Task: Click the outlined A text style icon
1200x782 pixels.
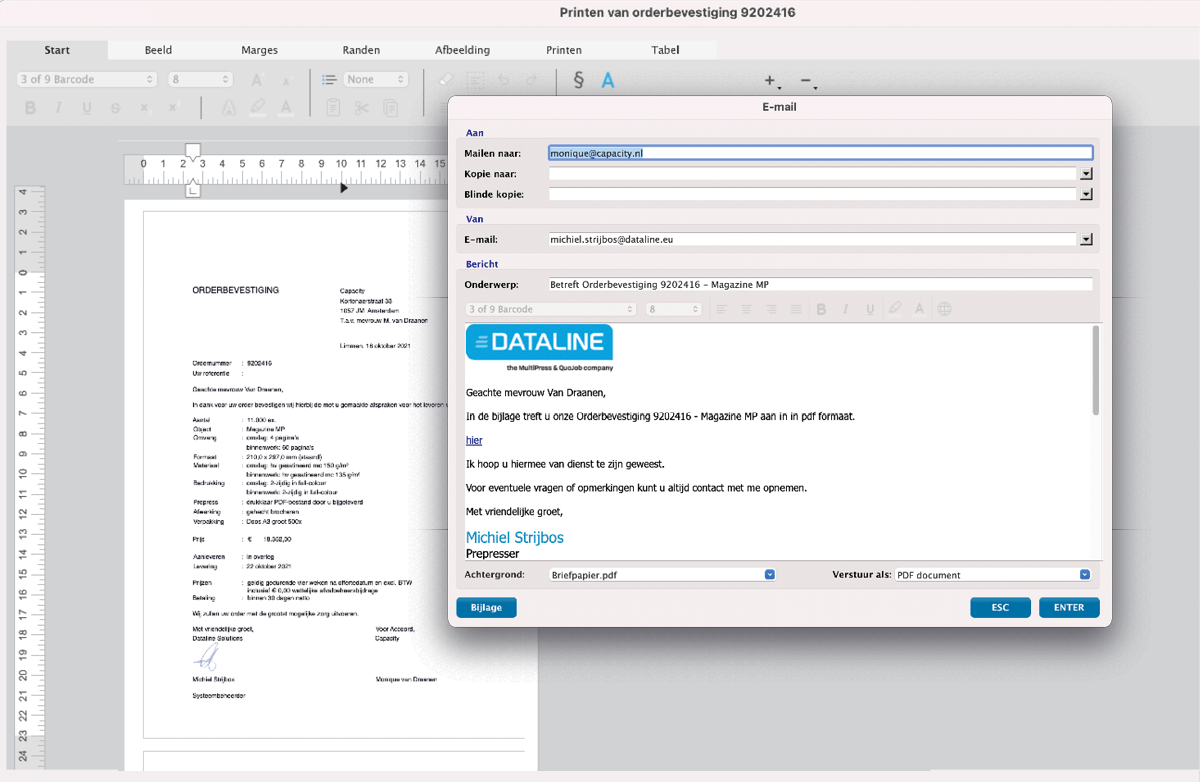Action: click(229, 108)
